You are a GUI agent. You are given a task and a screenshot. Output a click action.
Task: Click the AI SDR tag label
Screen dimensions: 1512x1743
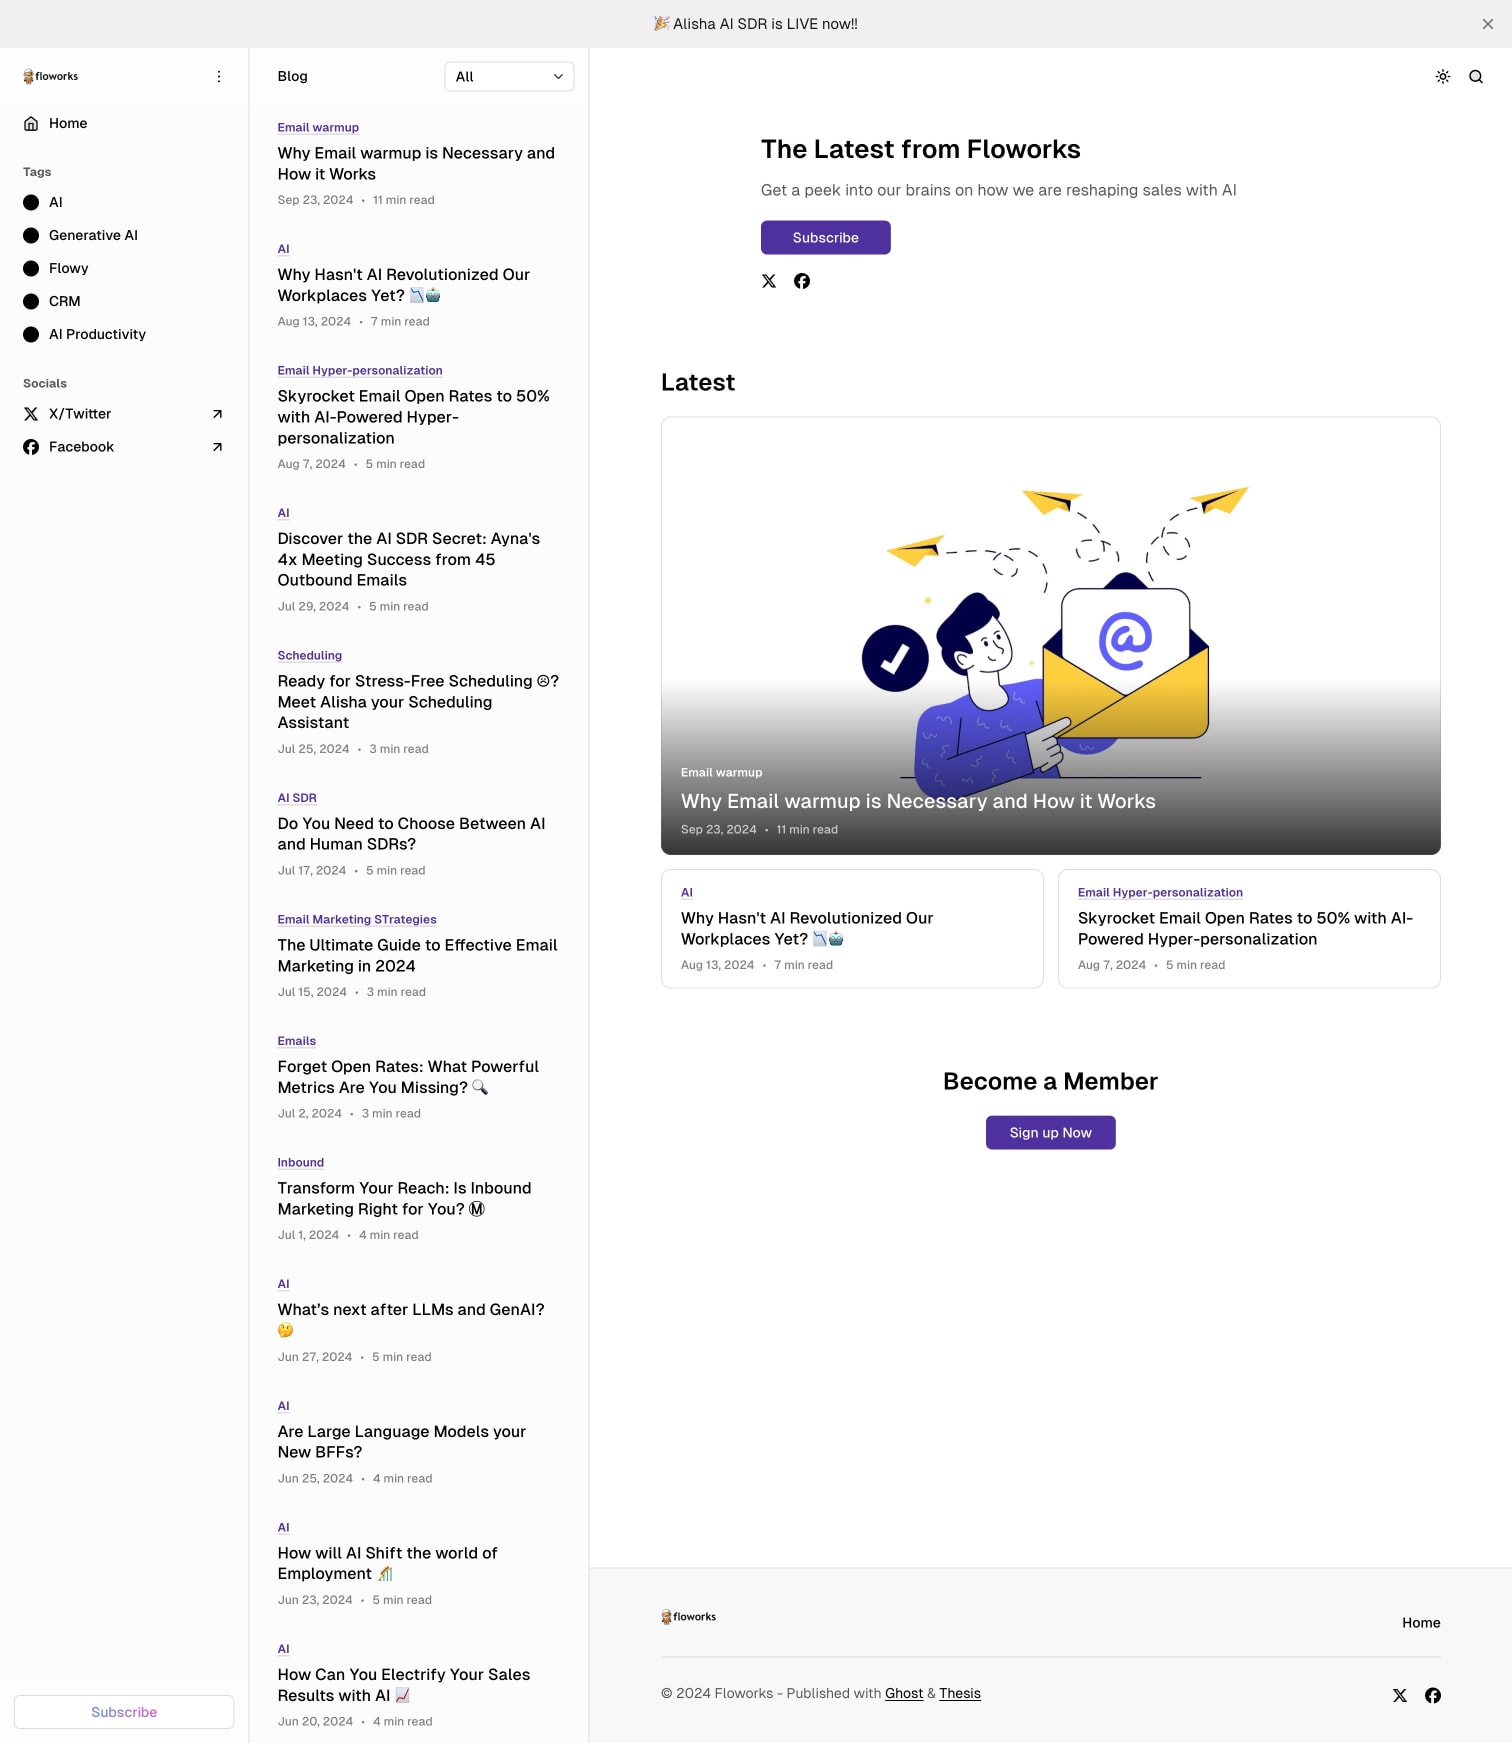[x=297, y=798]
